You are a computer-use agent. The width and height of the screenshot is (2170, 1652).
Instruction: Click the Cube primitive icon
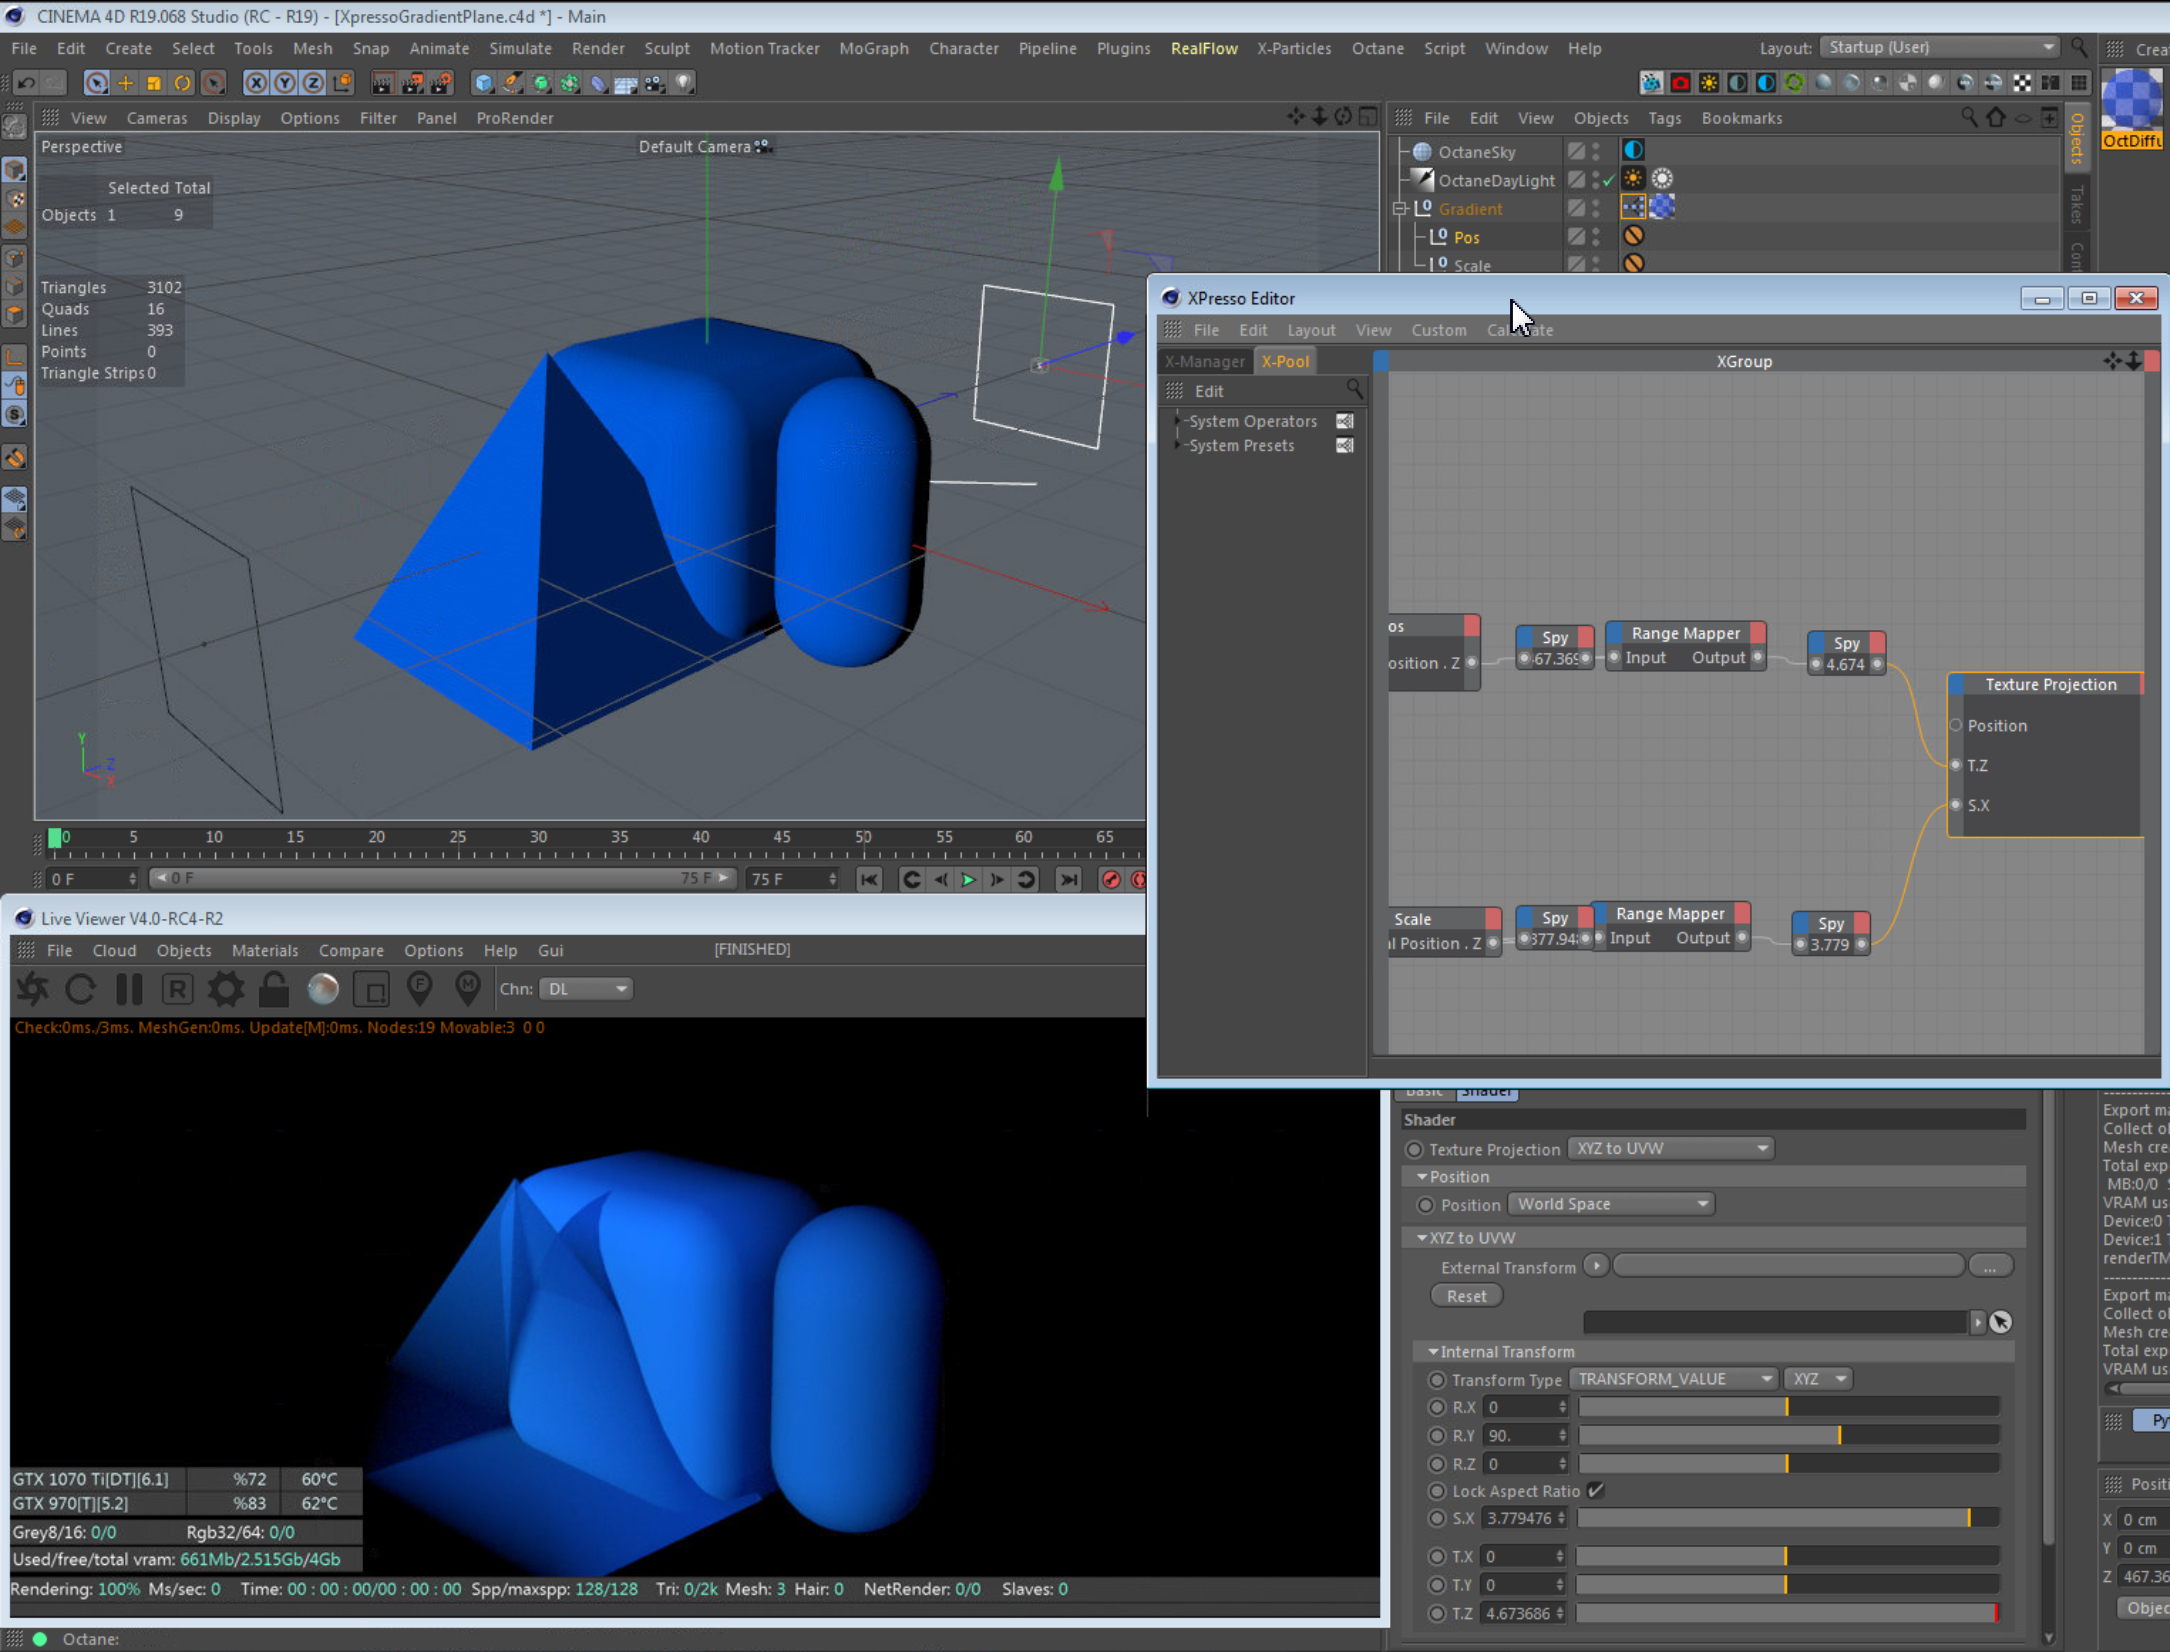[x=484, y=83]
